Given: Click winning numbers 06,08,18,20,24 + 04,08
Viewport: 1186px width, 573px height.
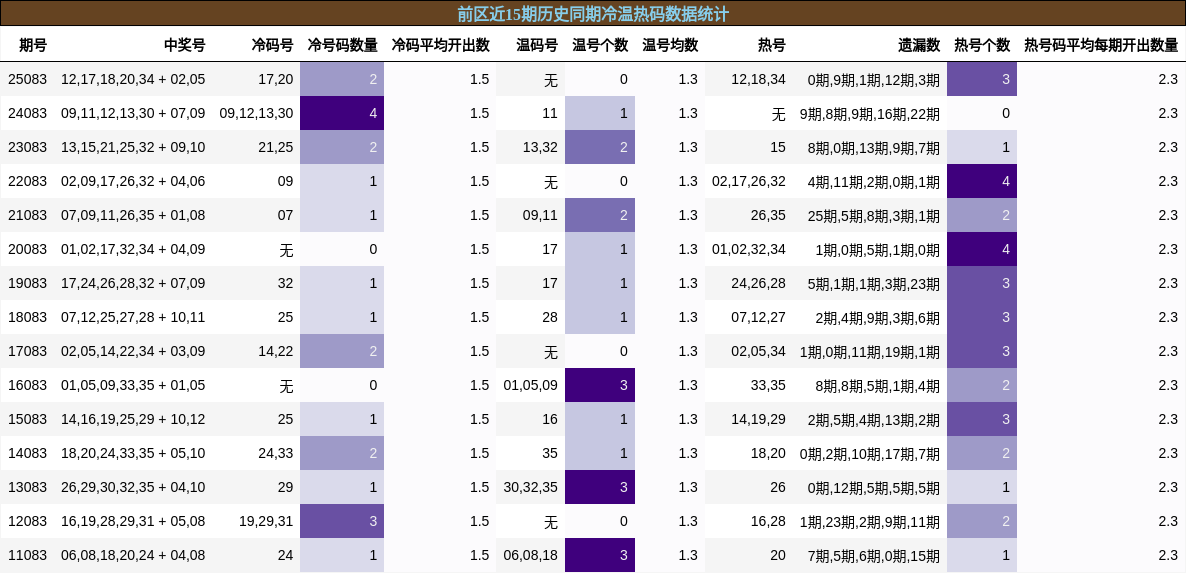Looking at the screenshot, I should pos(133,556).
